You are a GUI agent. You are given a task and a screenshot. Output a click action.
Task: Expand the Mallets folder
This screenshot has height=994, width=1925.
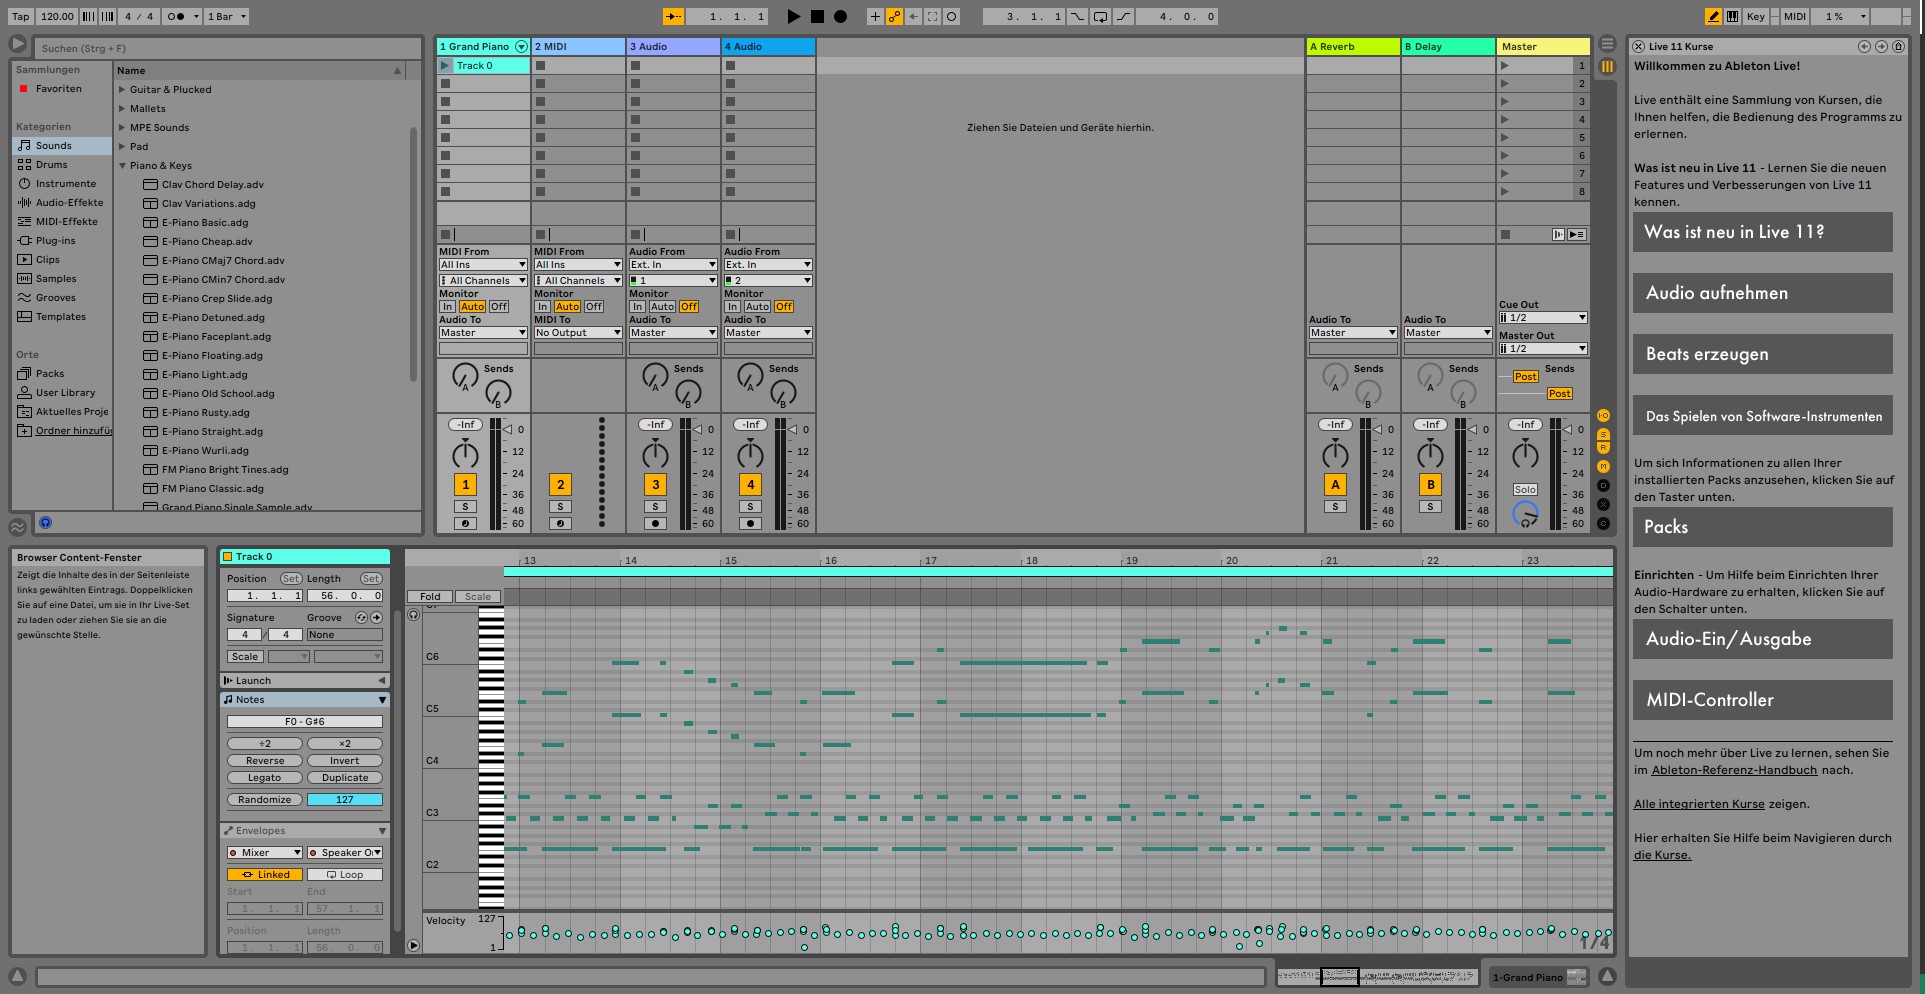point(122,108)
